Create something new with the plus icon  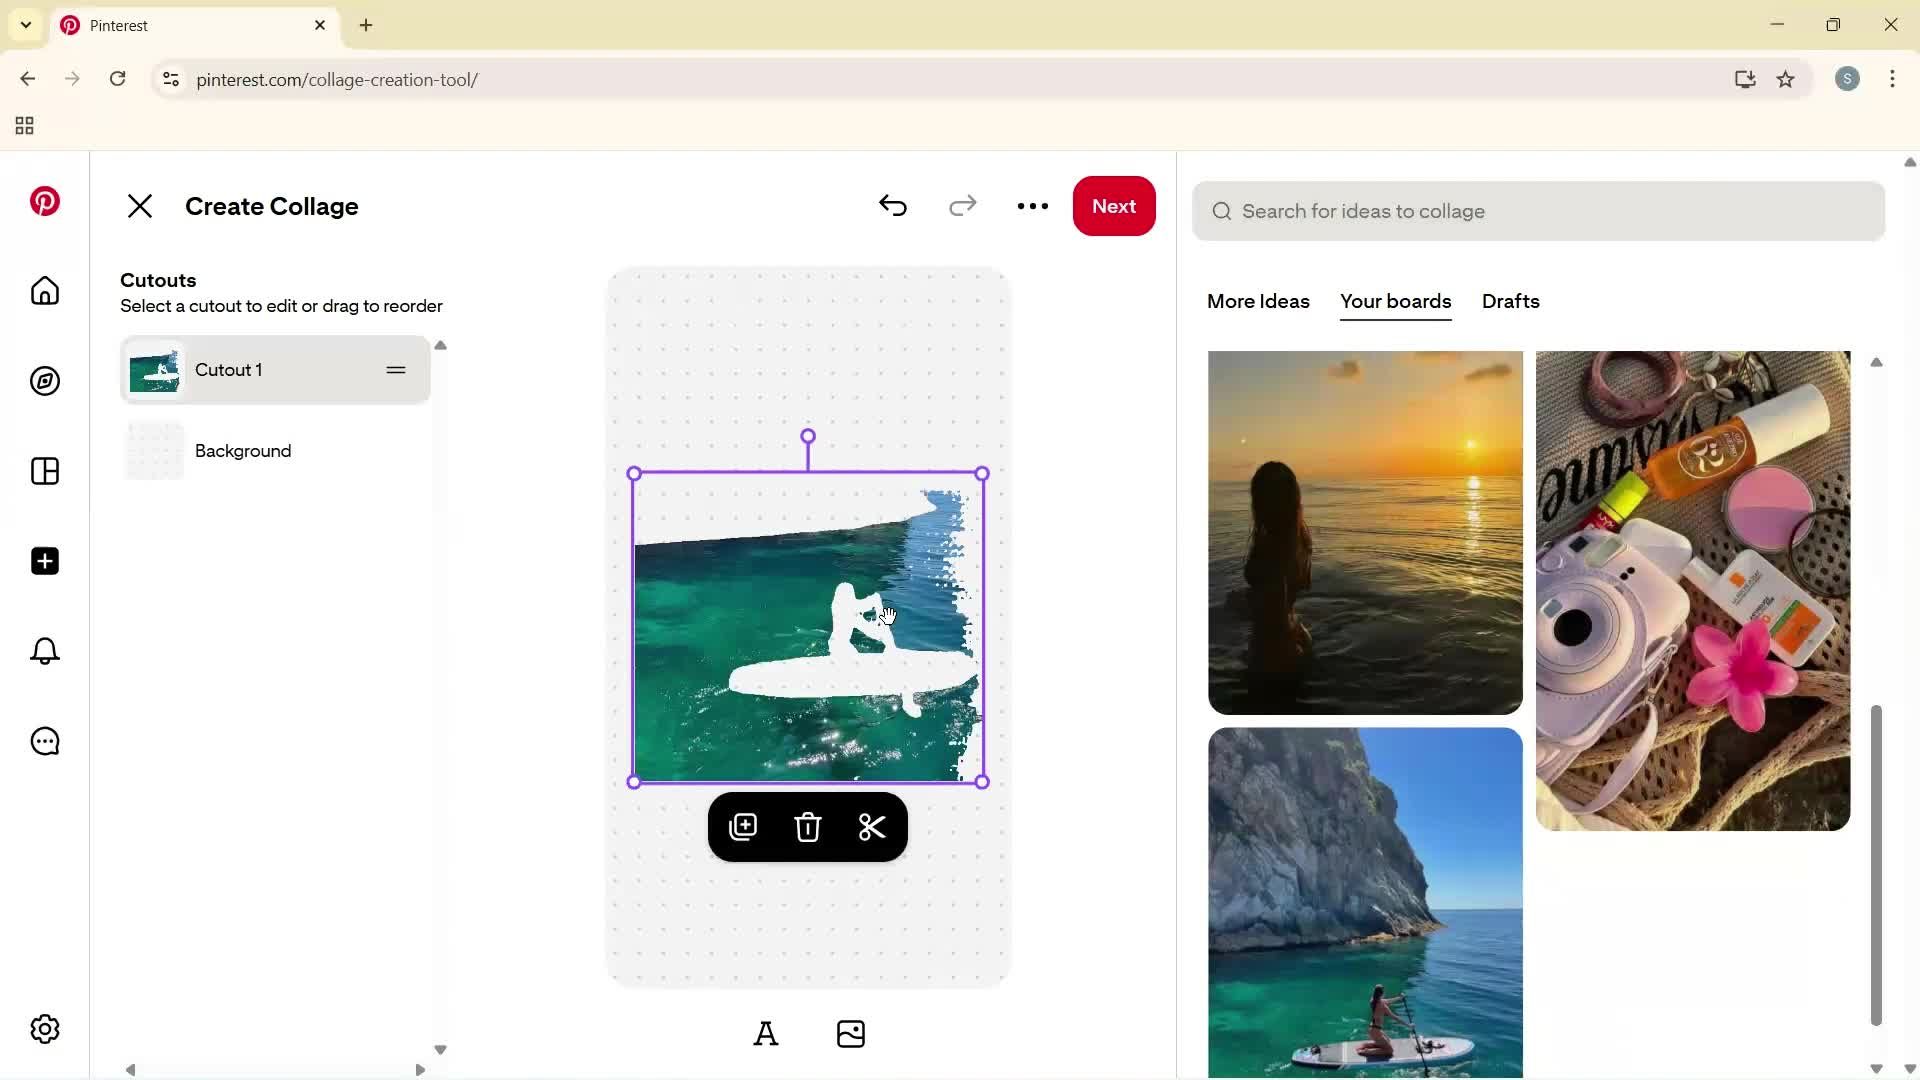click(x=44, y=561)
